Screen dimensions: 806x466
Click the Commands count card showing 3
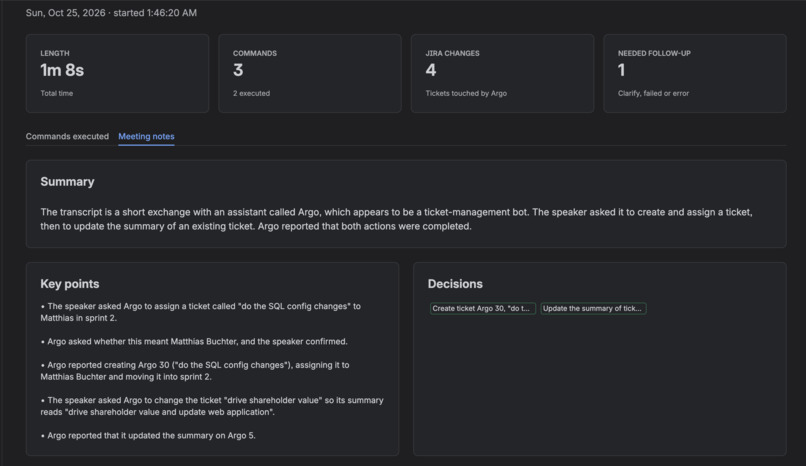310,73
